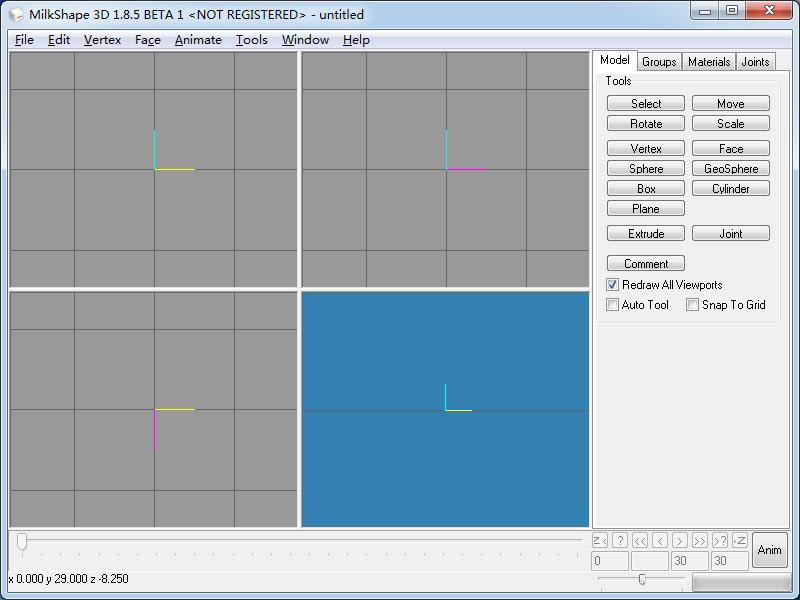Open the Animate menu

click(198, 40)
